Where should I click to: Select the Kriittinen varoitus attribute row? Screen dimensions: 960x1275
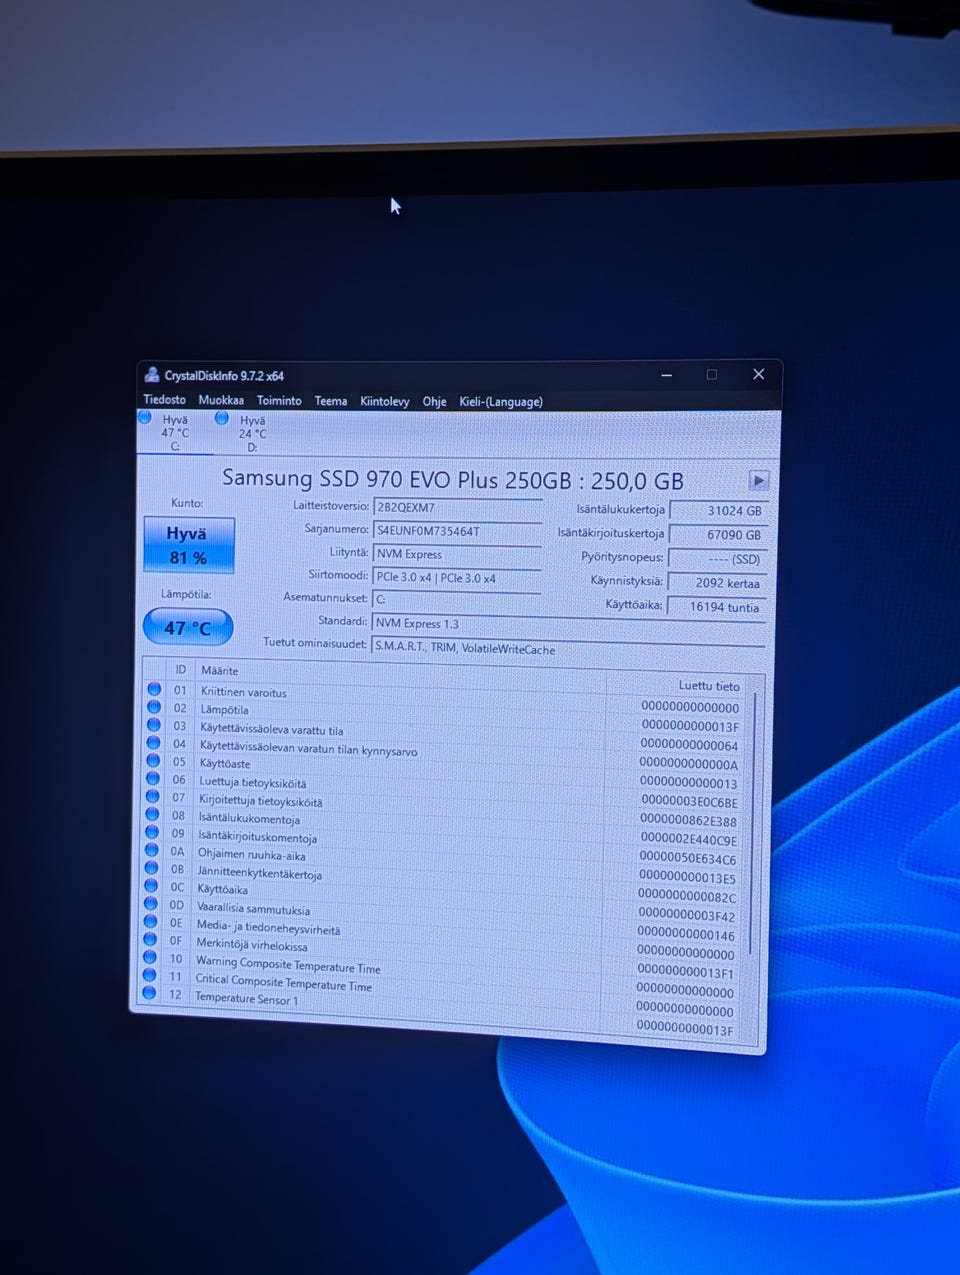click(445, 698)
